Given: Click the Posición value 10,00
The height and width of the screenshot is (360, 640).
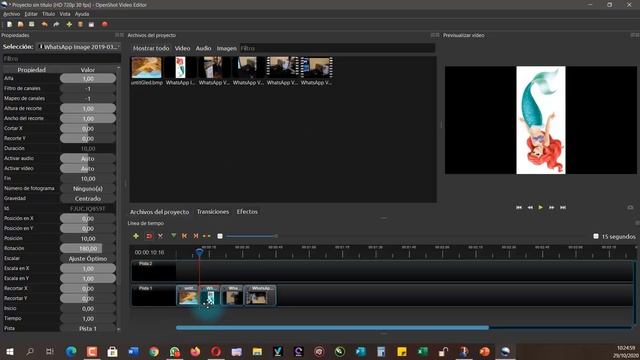Looking at the screenshot, I should tap(88, 238).
